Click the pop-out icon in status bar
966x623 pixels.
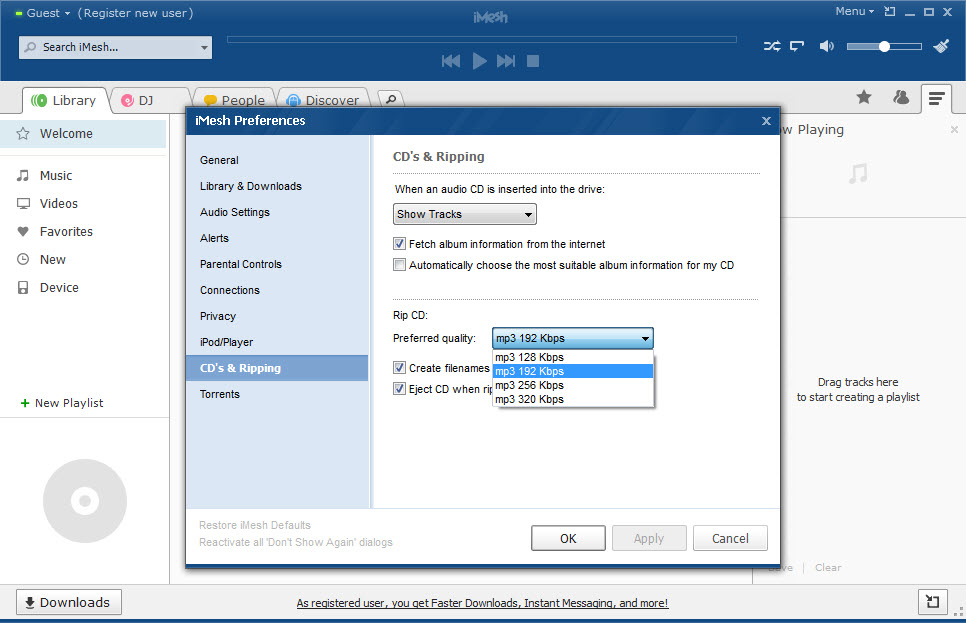[933, 601]
